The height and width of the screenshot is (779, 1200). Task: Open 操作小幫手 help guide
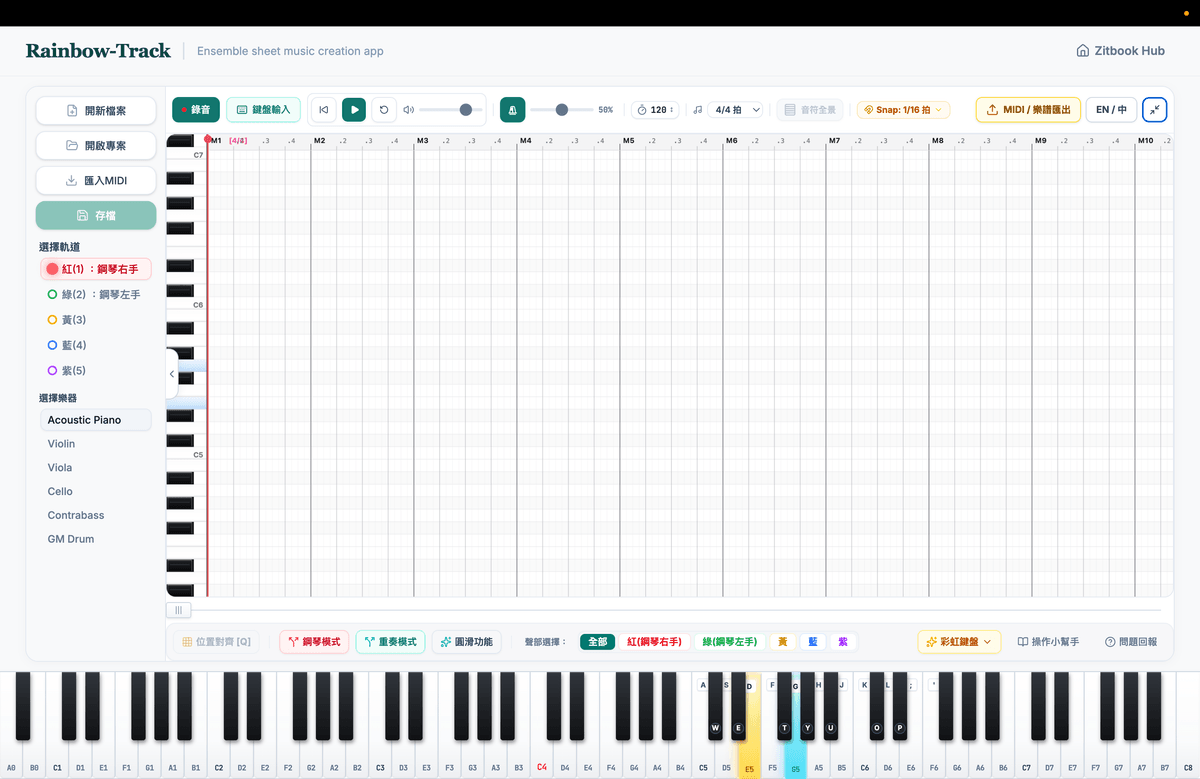(1048, 642)
